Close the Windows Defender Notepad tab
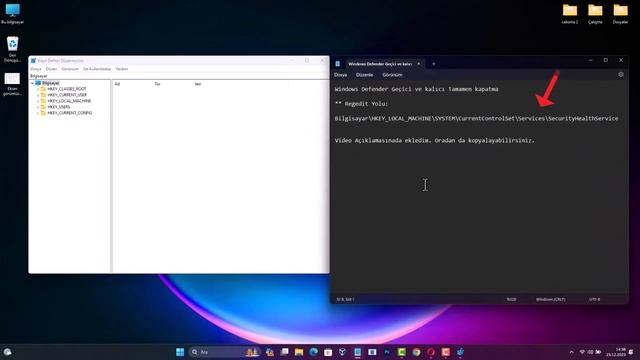640x360 pixels. [418, 64]
